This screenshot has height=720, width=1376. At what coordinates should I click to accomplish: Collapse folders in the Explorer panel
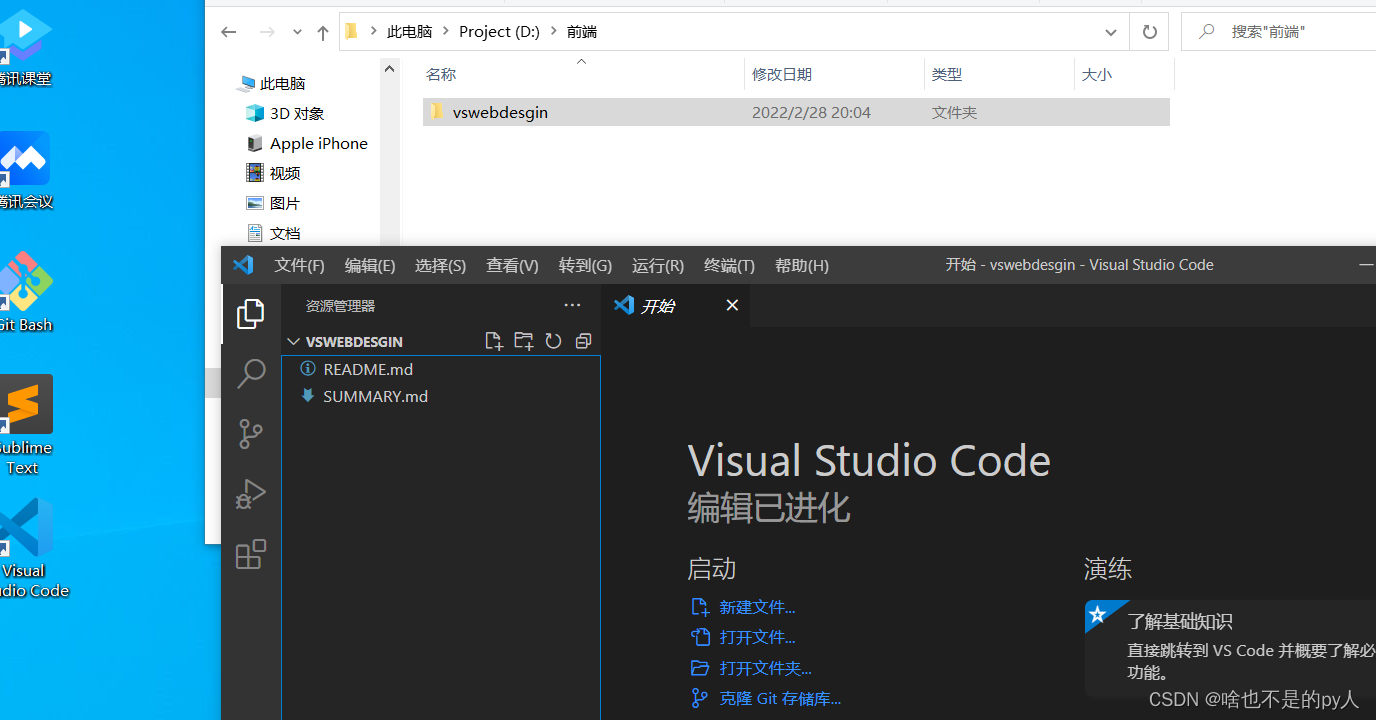583,341
